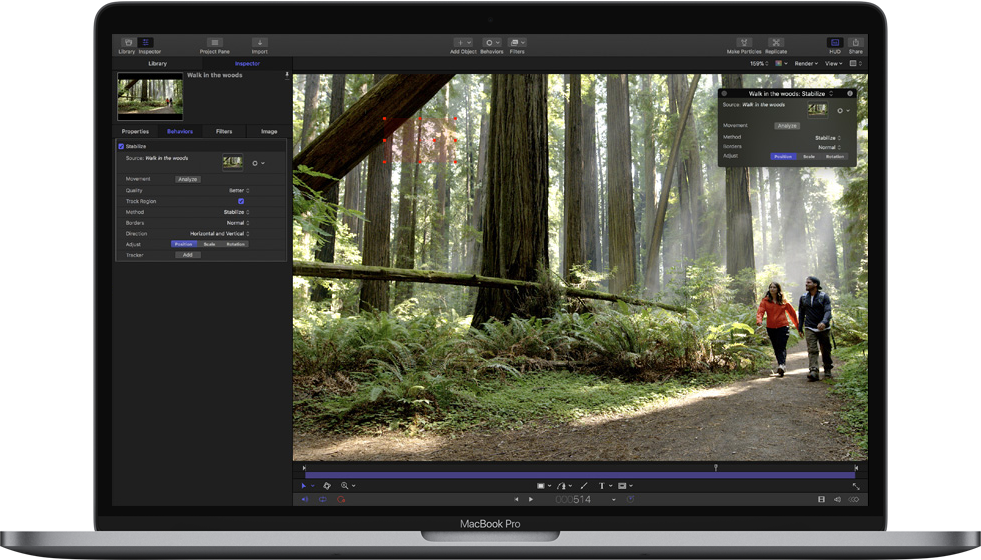Click the record button in the transport bar
Image resolution: width=981 pixels, height=560 pixels.
pyautogui.click(x=341, y=499)
